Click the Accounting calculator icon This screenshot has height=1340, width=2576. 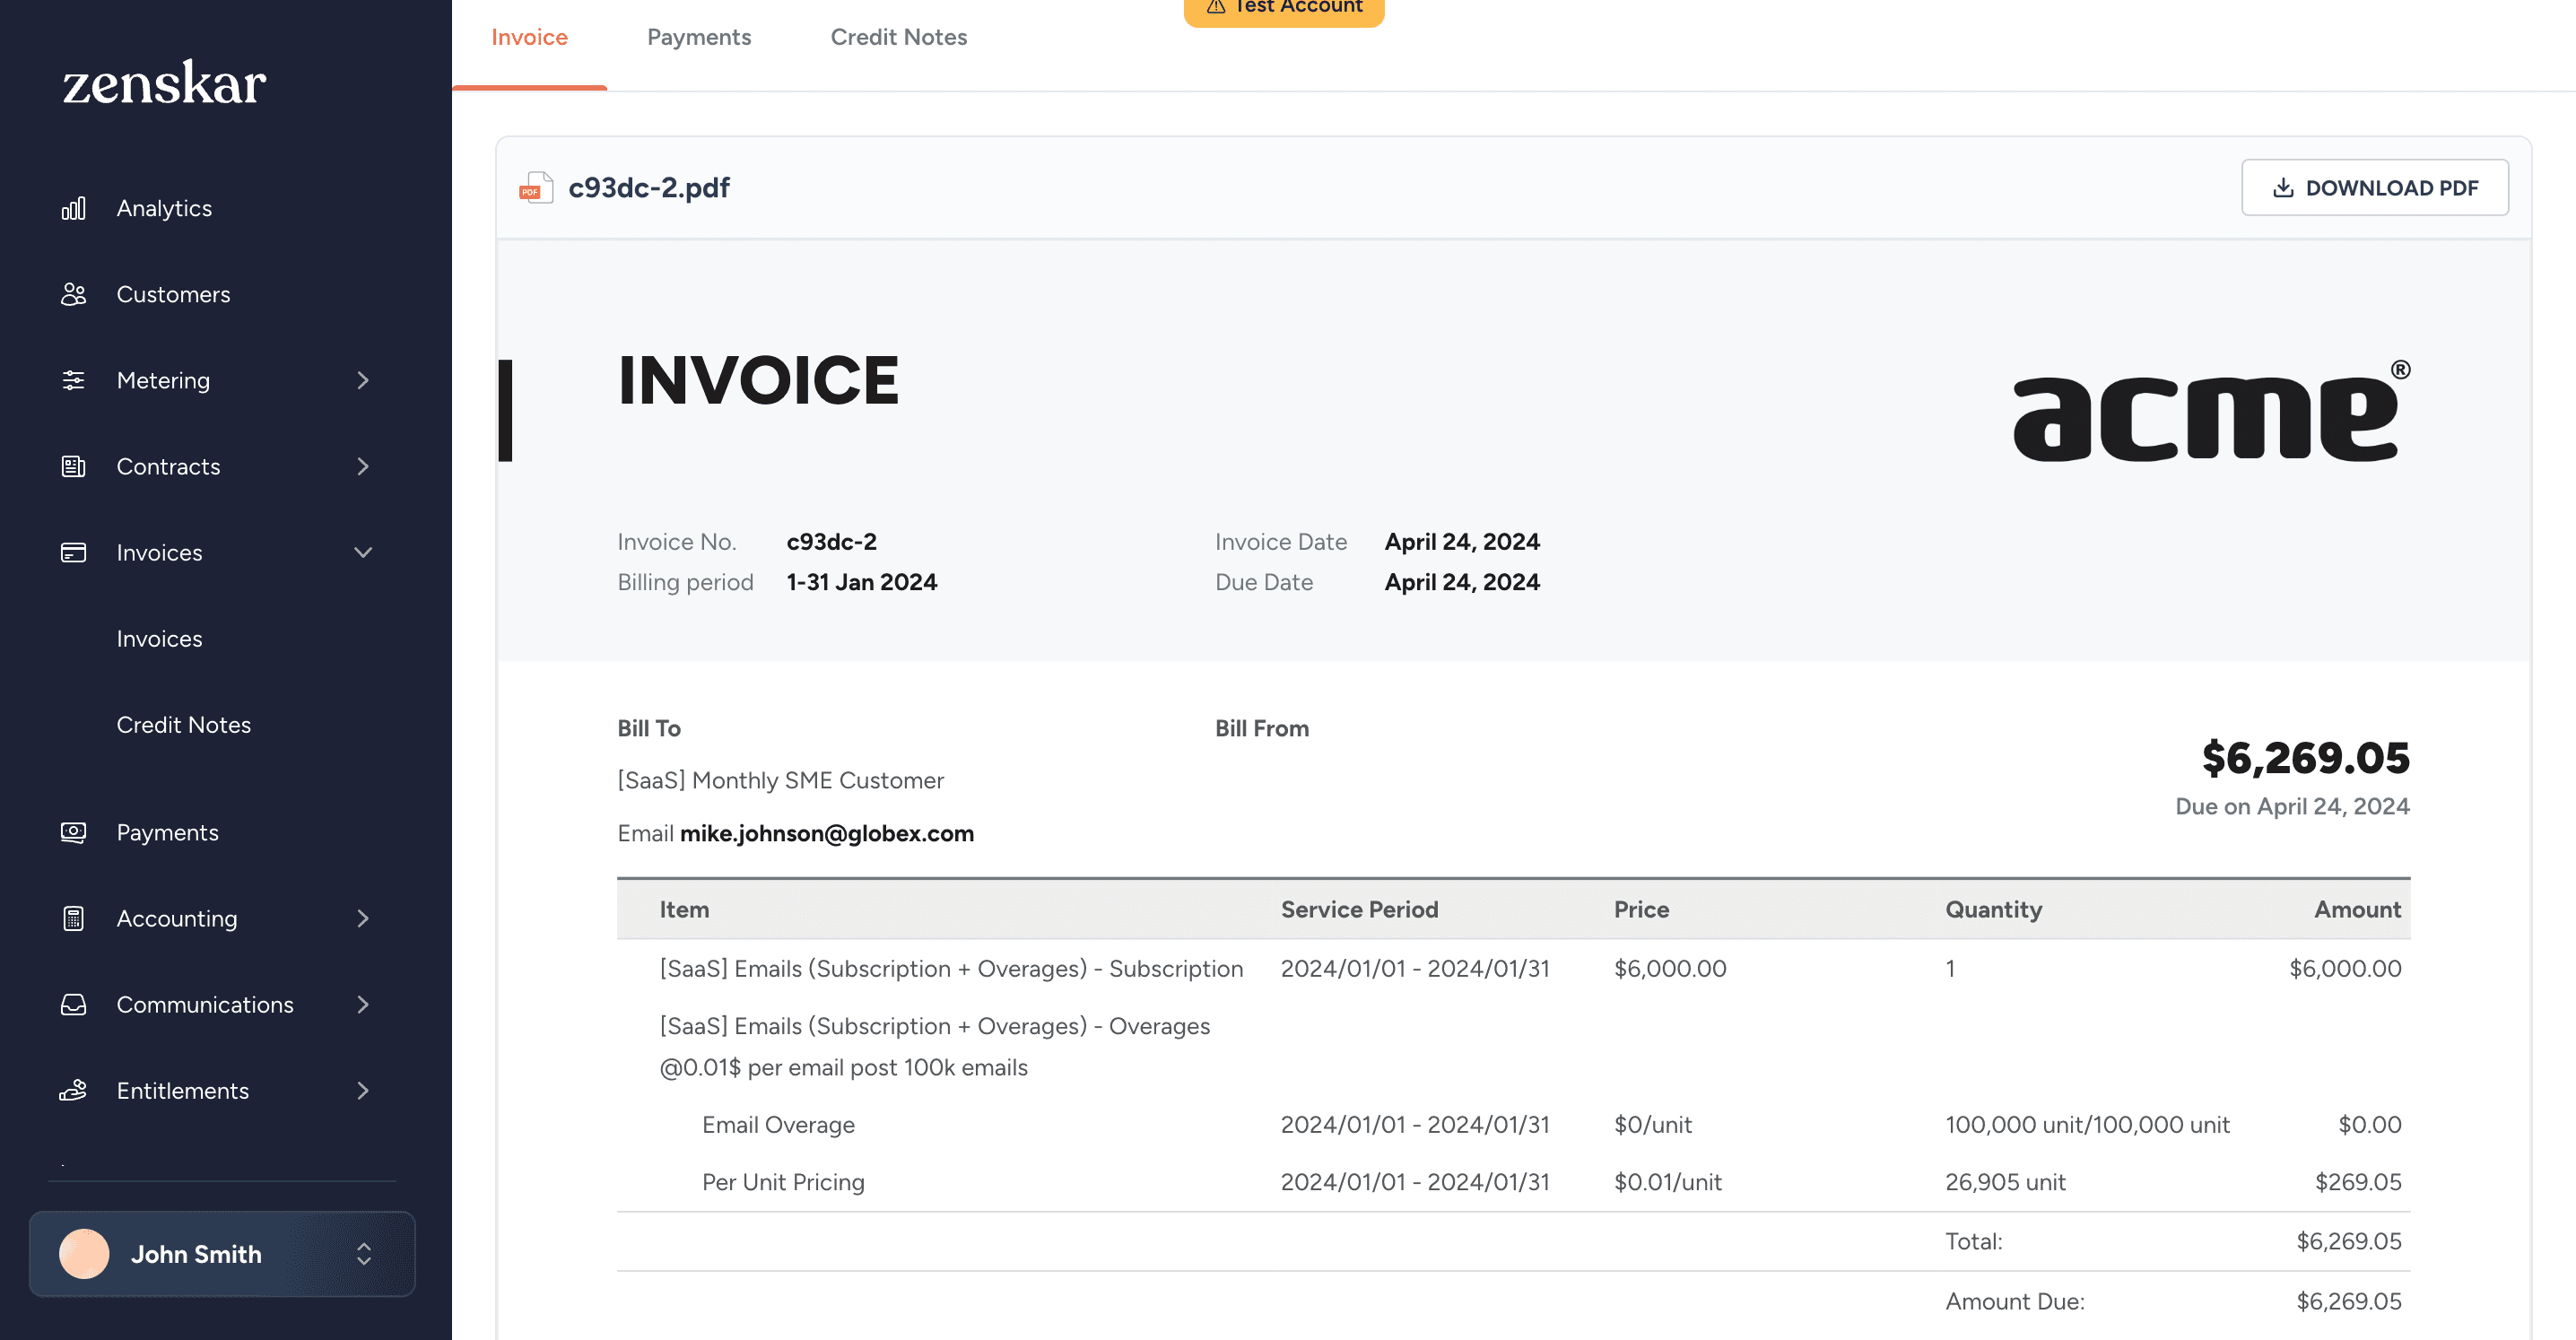73,918
